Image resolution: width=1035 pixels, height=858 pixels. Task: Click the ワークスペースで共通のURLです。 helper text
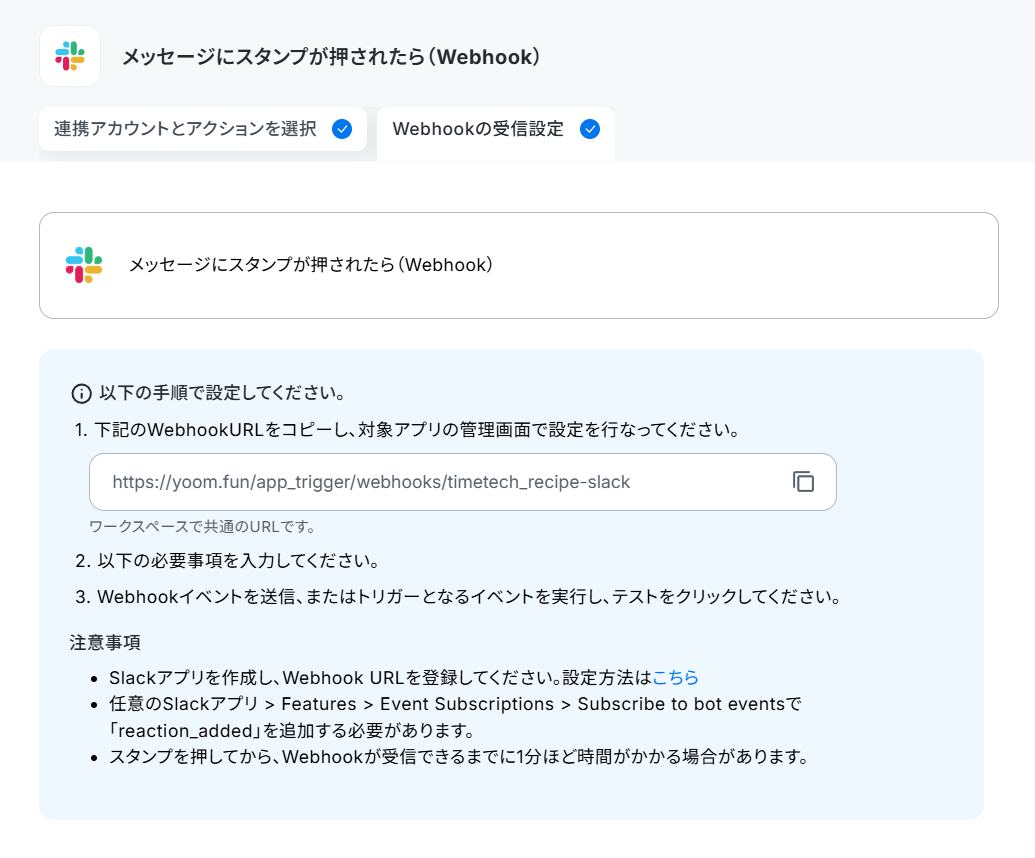pyautogui.click(x=202, y=527)
